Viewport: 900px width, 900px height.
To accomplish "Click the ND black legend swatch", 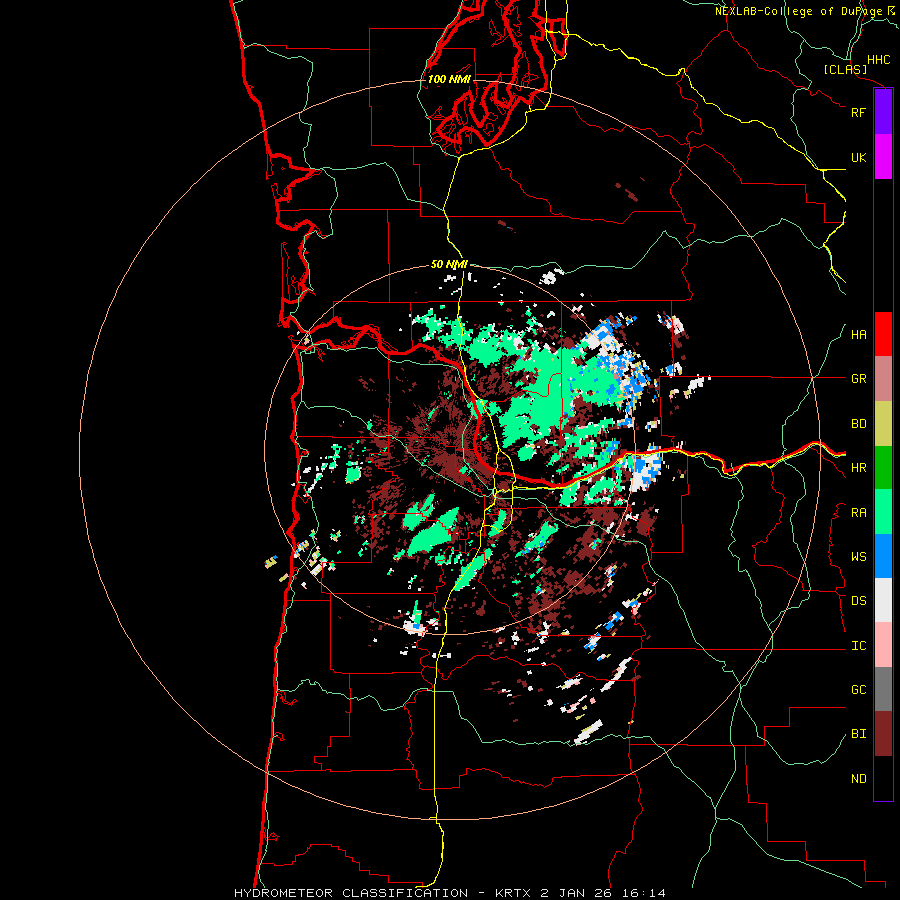I will tap(883, 778).
